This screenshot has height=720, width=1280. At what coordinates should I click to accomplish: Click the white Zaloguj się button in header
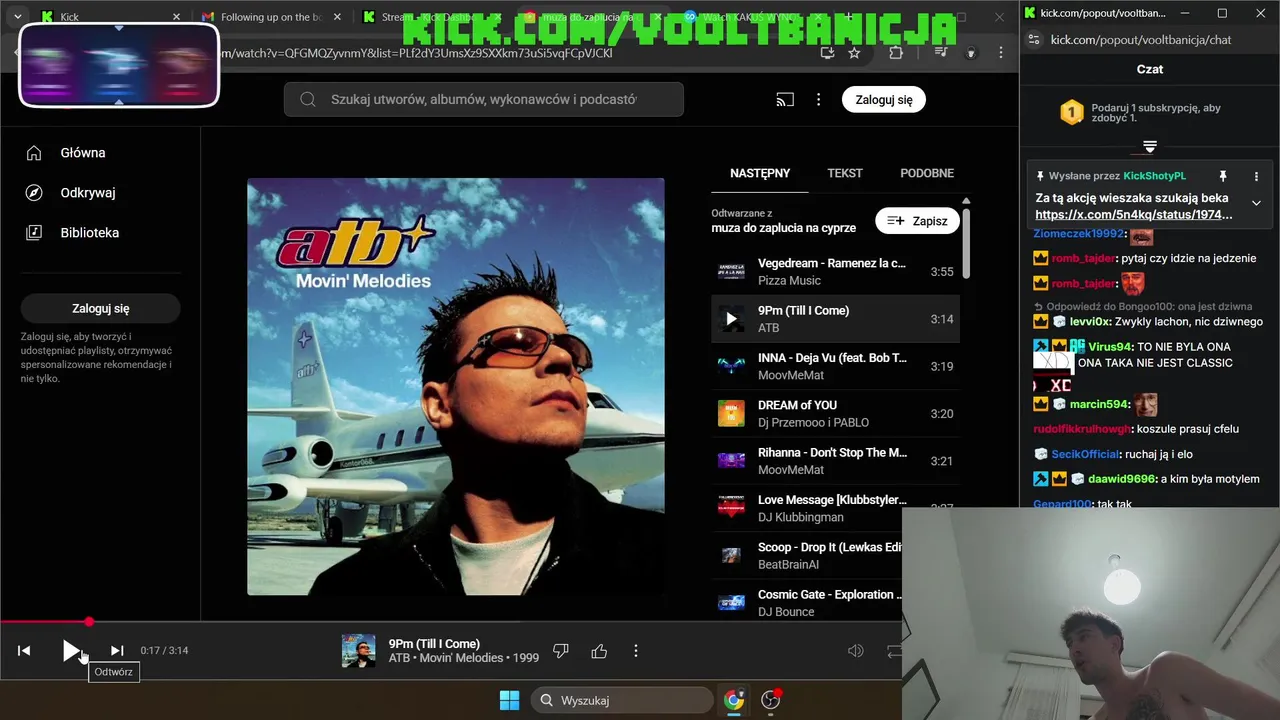pyautogui.click(x=884, y=100)
